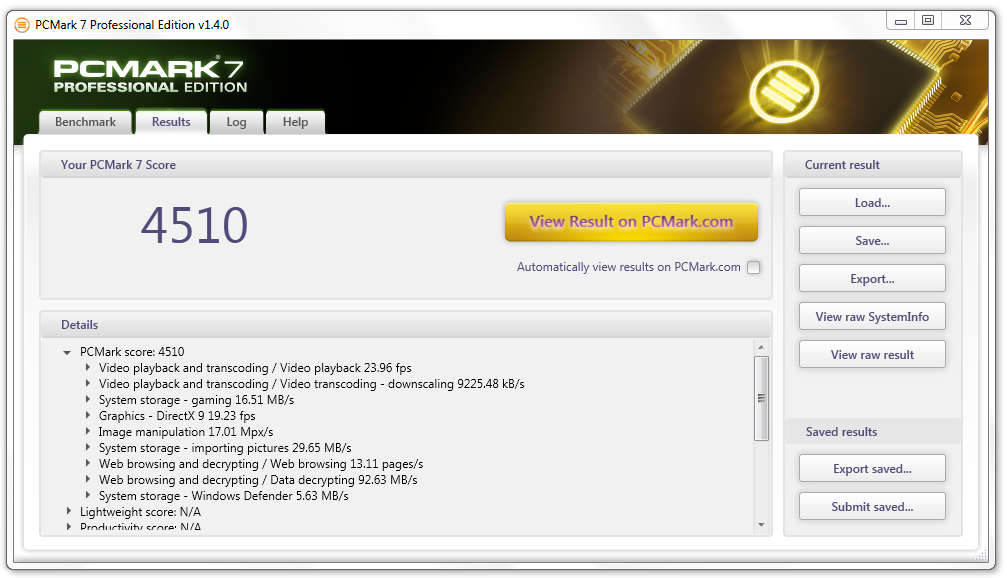View the raw result file

tap(871, 353)
